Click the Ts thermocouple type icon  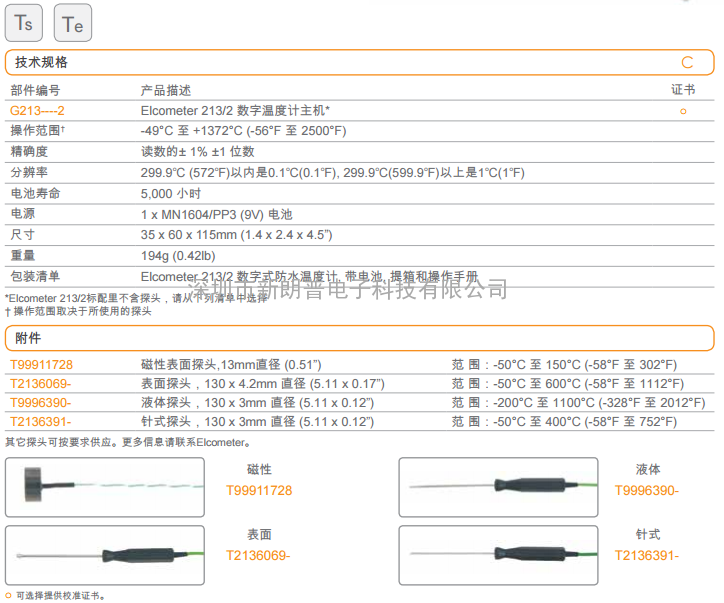(x=24, y=23)
